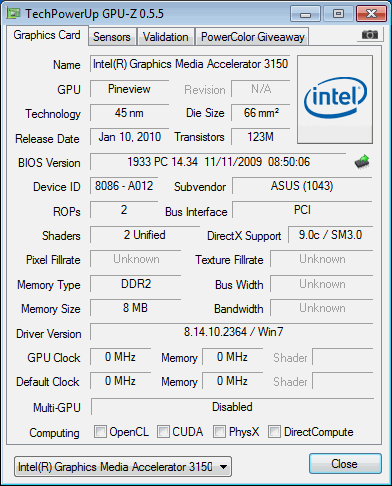Viewport: 392px width, 486px height.
Task: Click the Device ID field 8086 - A012
Action: click(124, 186)
